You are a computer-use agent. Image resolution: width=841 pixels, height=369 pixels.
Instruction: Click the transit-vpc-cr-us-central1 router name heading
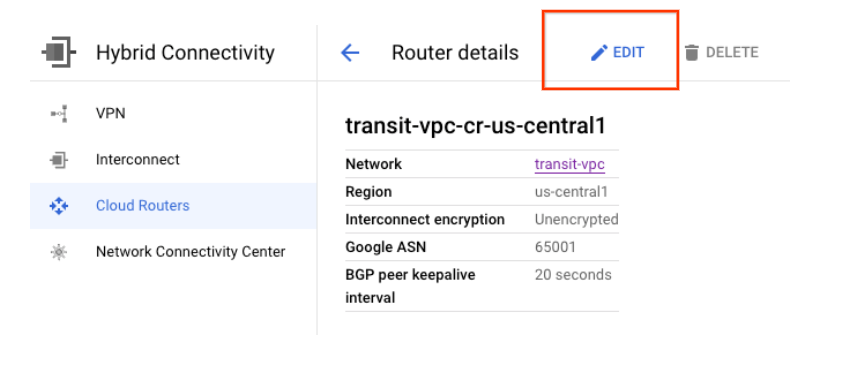coord(475,126)
